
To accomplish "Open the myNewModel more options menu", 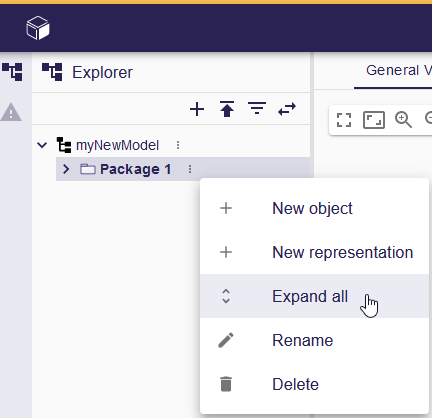I will tap(178, 145).
